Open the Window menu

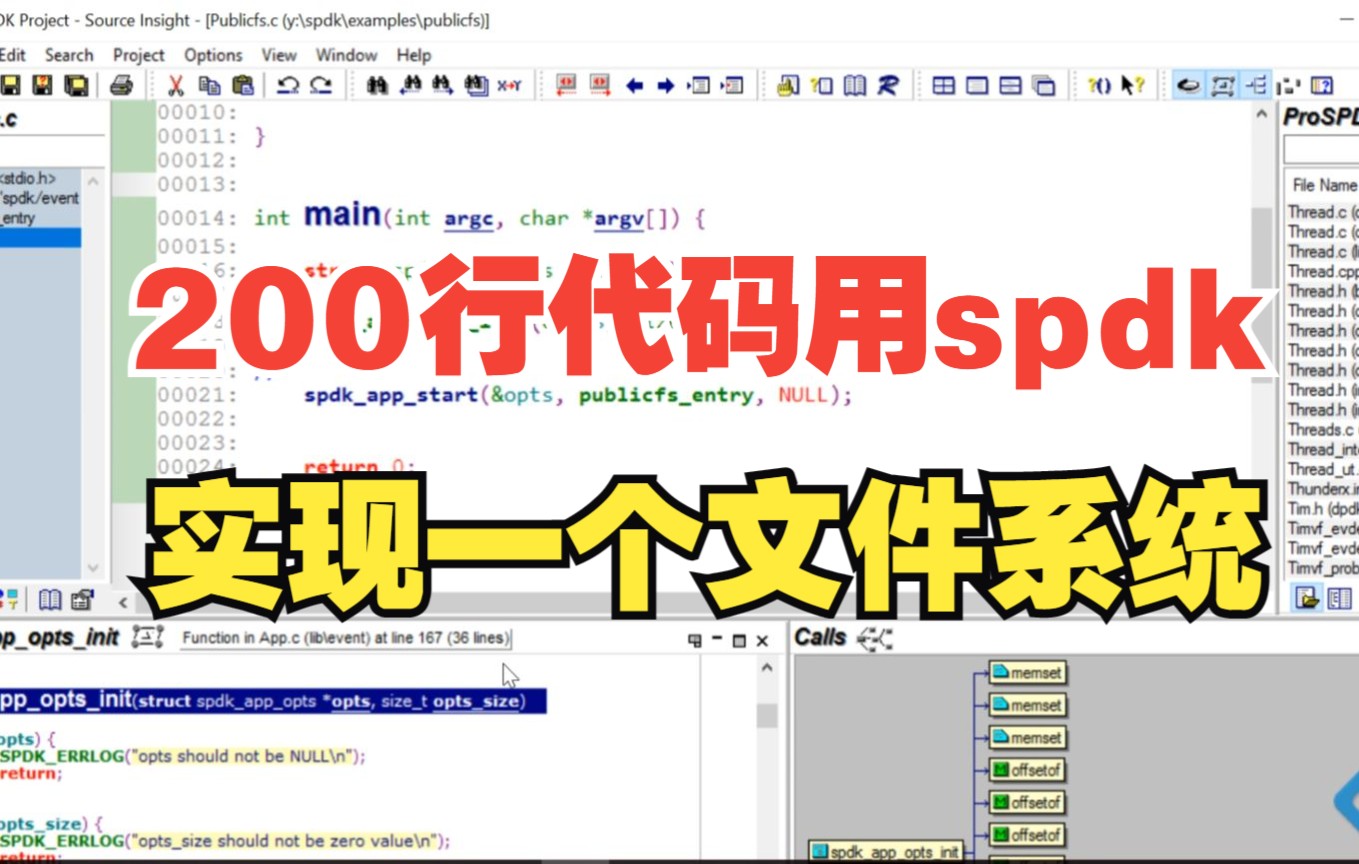[x=346, y=55]
